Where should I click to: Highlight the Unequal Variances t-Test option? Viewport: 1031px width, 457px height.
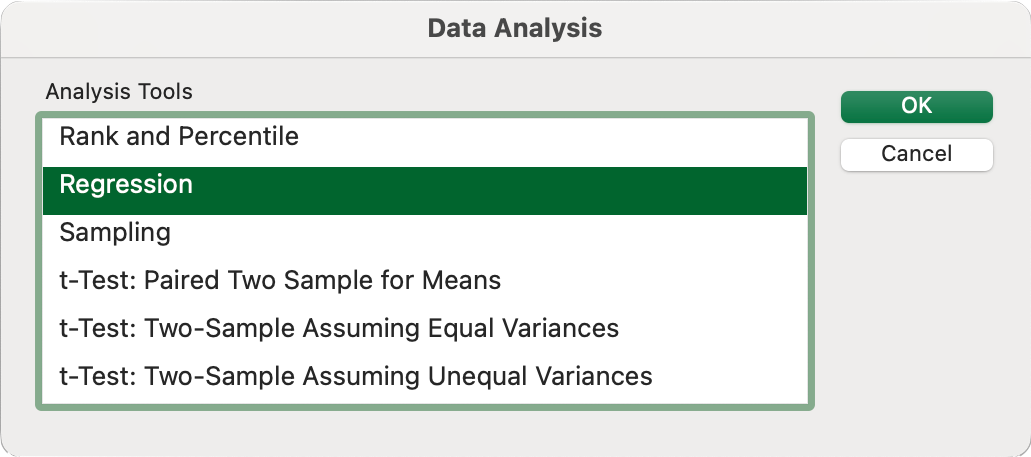click(x=356, y=377)
